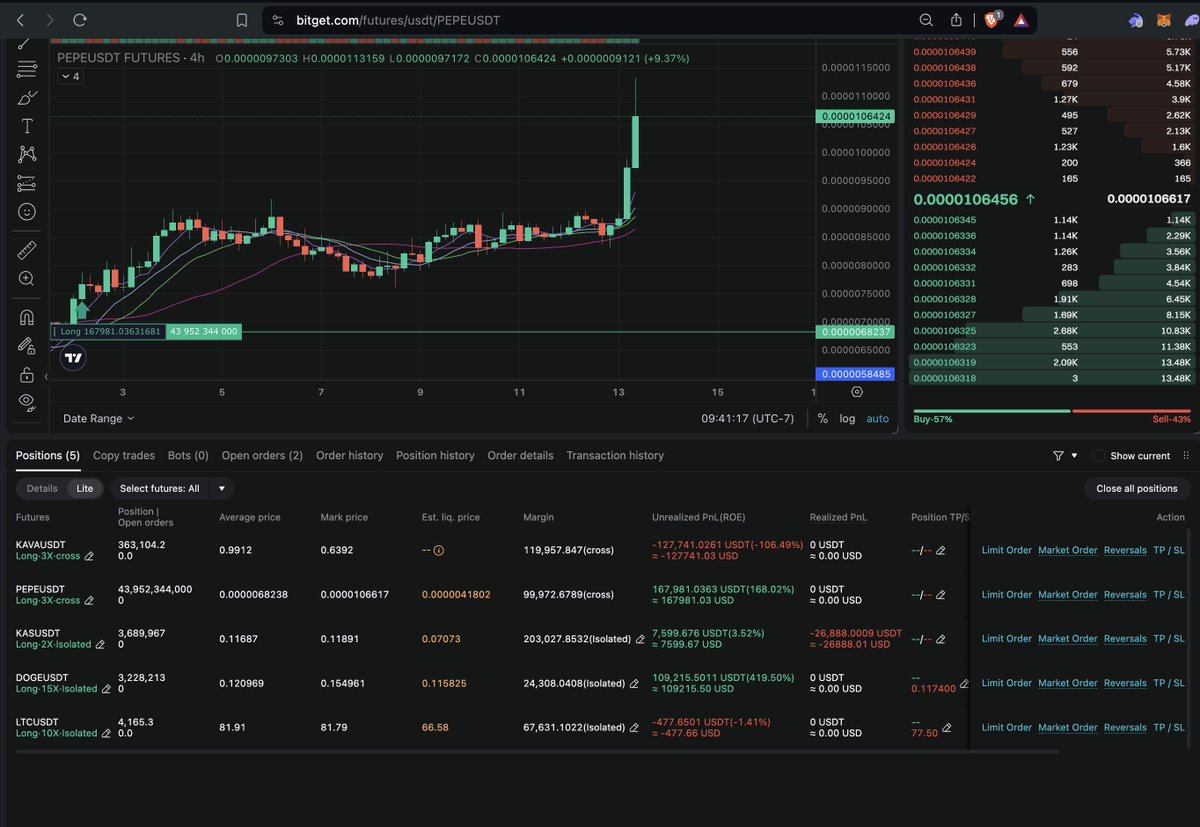
Task: Open Transaction history tab
Action: click(x=615, y=456)
